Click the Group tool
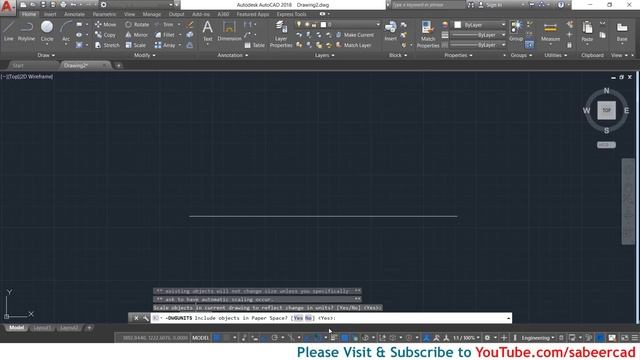Screen dimensions: 640x360 pyautogui.click(x=516, y=31)
